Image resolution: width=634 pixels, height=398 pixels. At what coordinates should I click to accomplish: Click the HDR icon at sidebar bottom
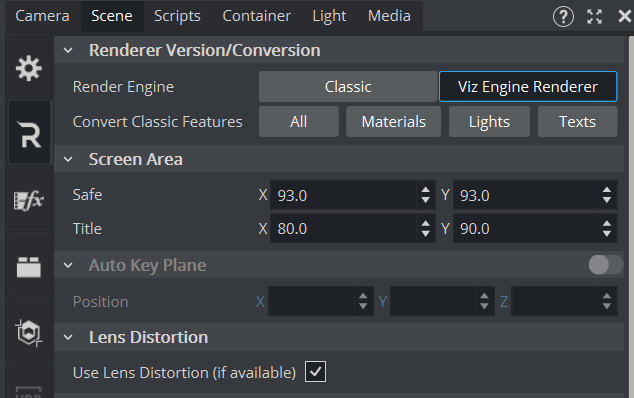point(29,392)
